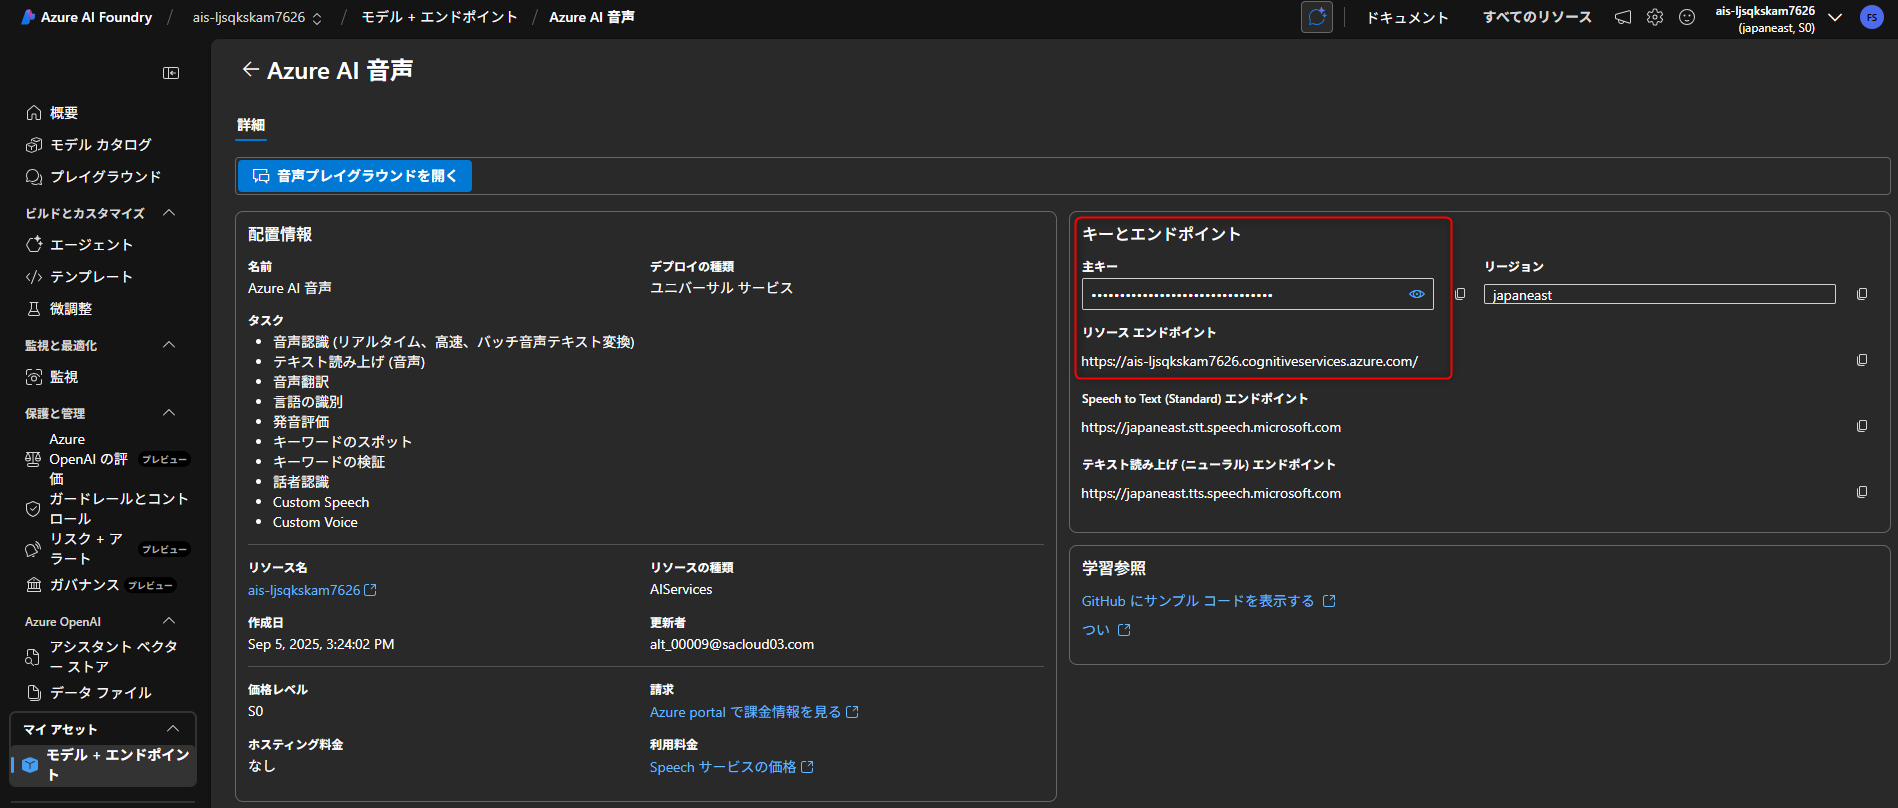Click the Custom Speech task item
1898x808 pixels.
(321, 502)
